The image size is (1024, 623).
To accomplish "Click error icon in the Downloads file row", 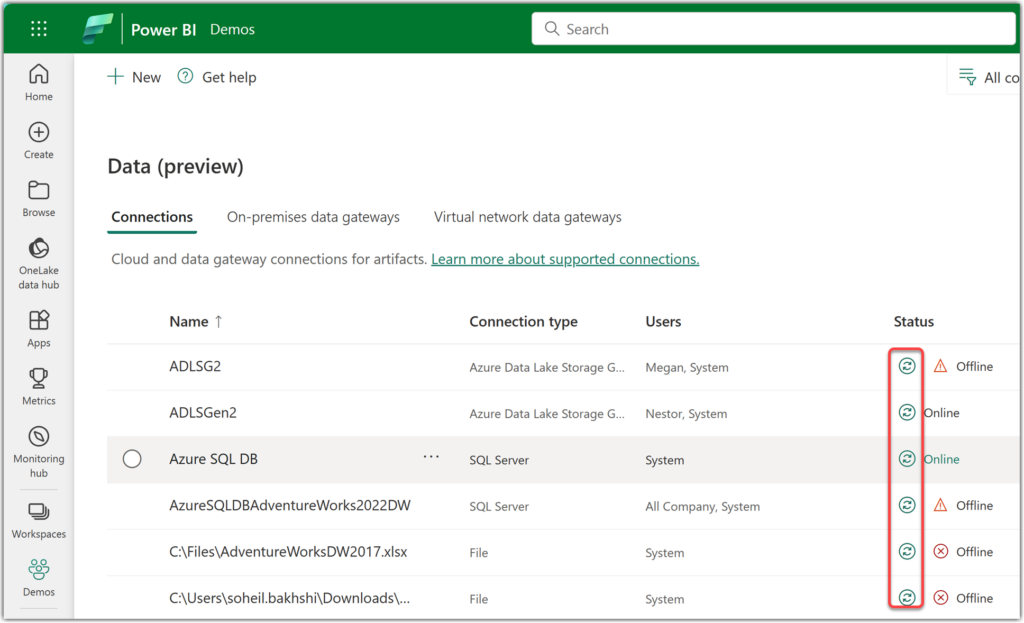I will [x=940, y=598].
